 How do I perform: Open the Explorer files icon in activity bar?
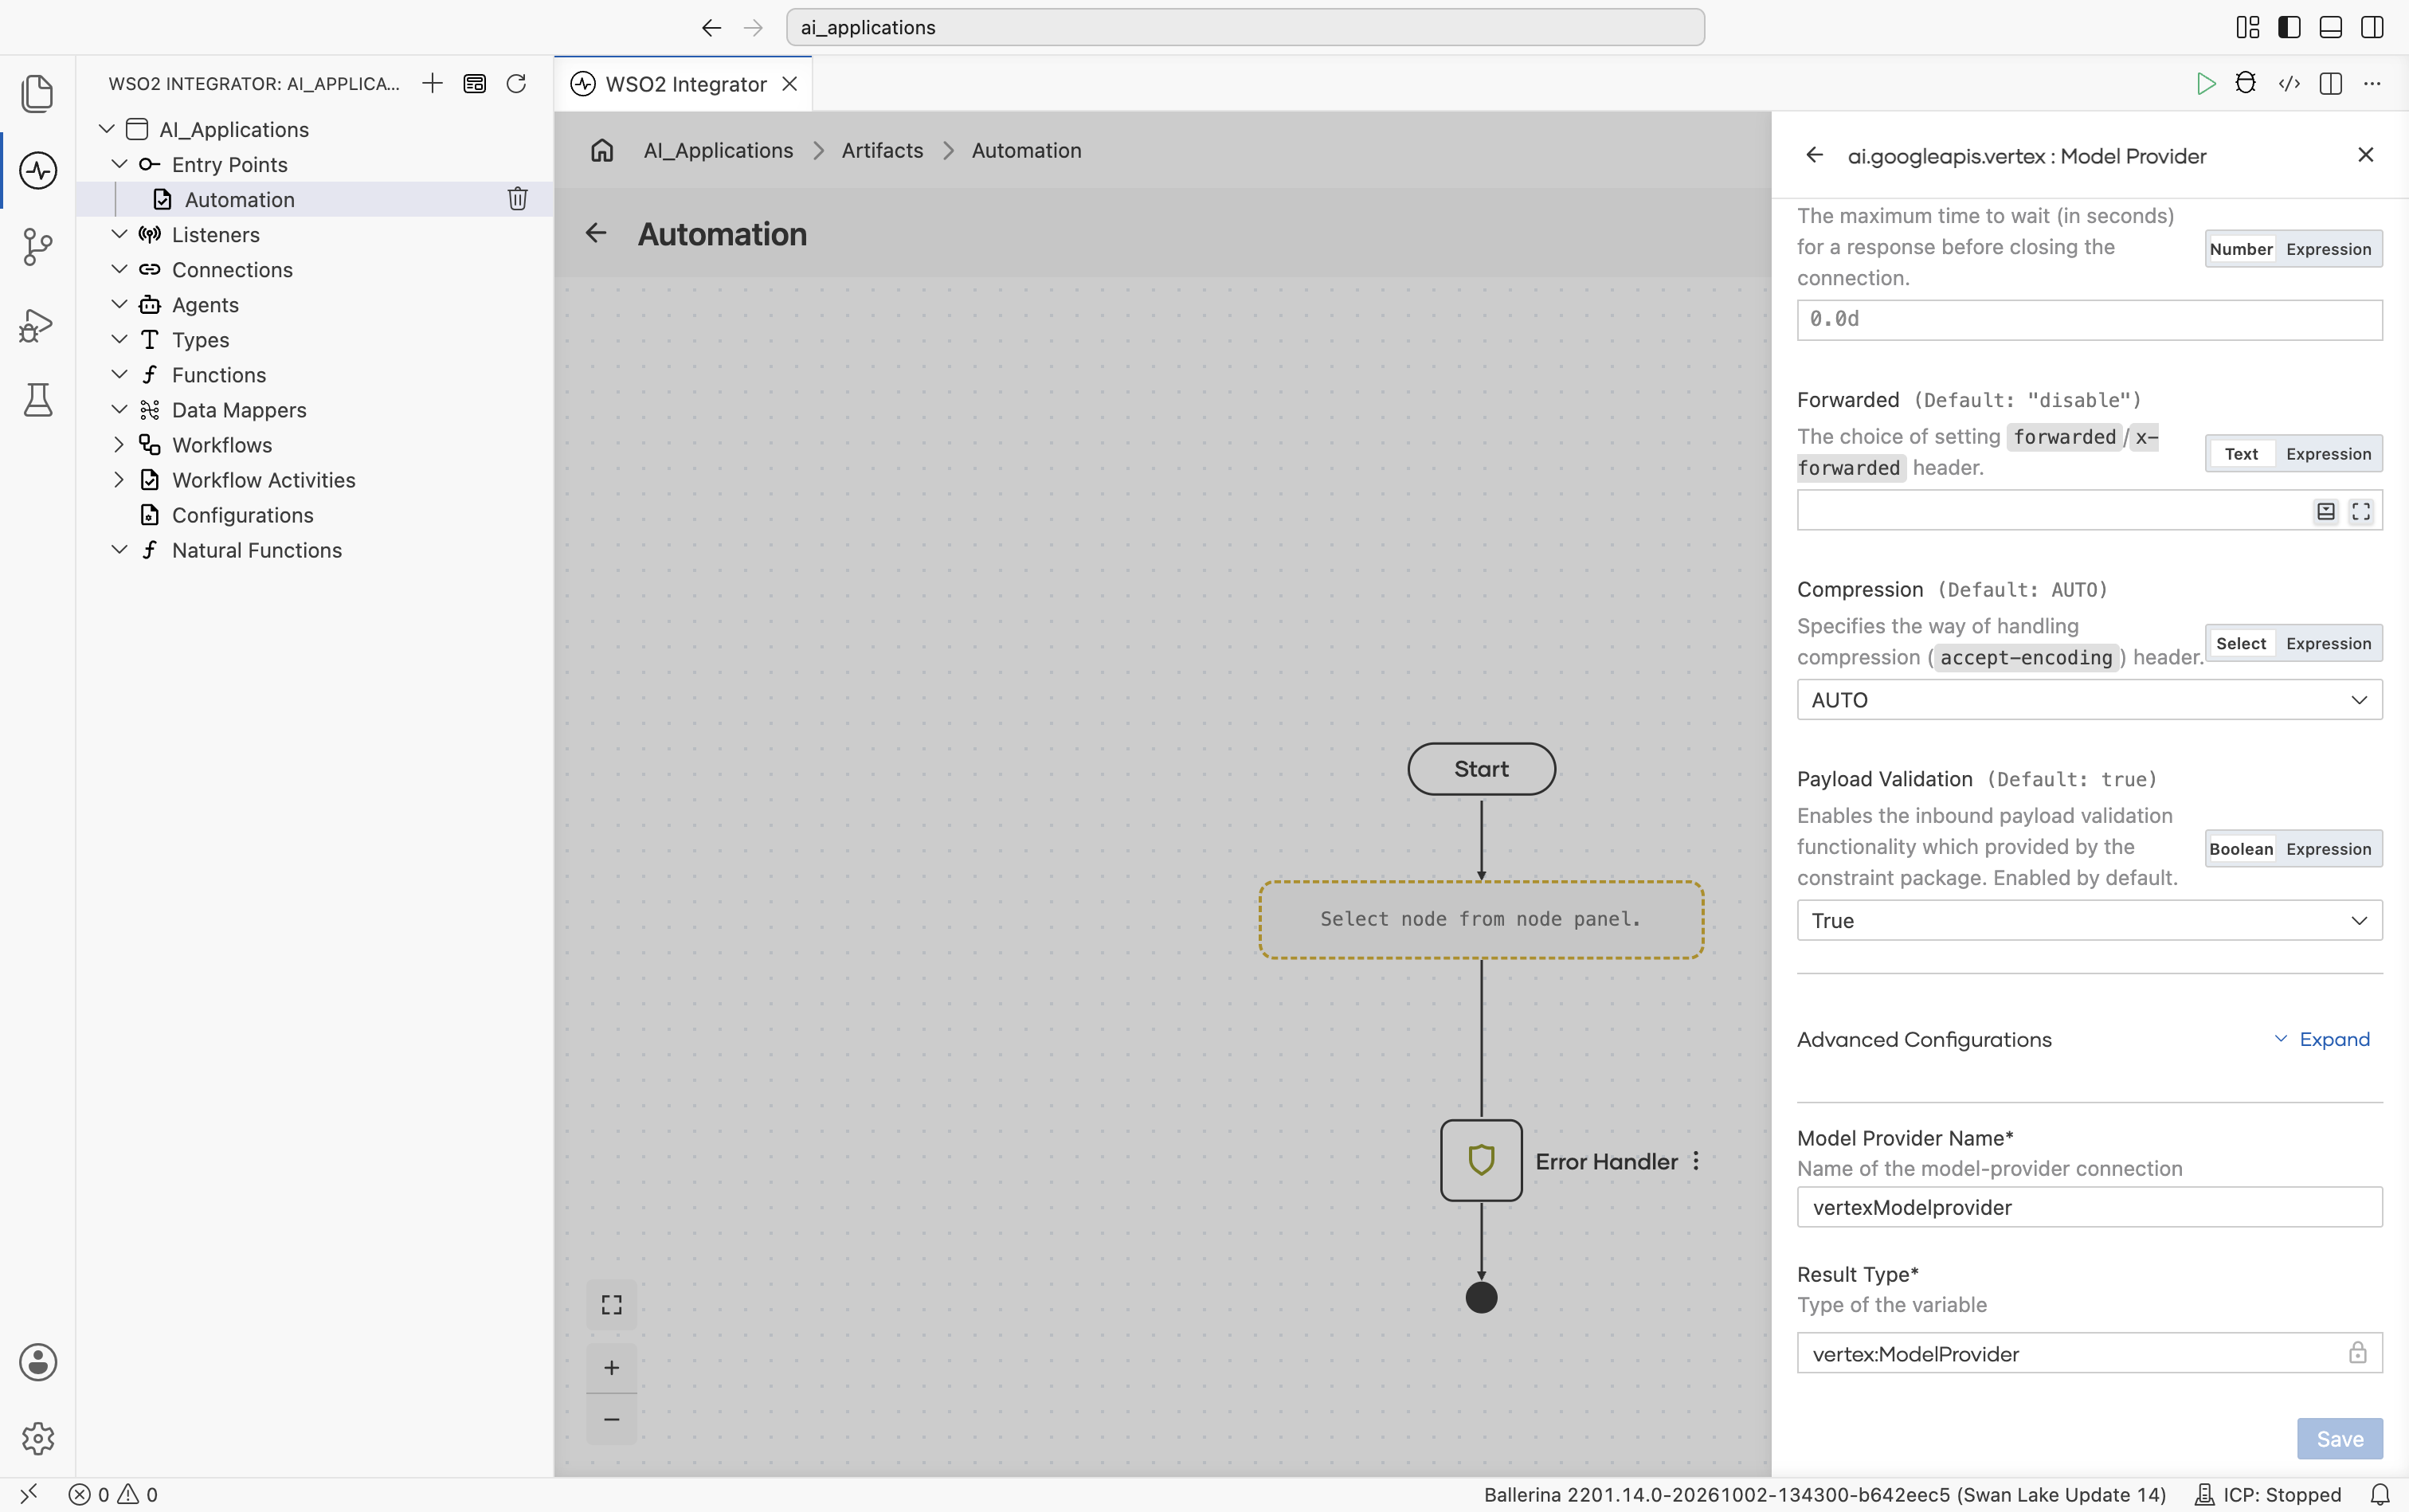[x=38, y=93]
